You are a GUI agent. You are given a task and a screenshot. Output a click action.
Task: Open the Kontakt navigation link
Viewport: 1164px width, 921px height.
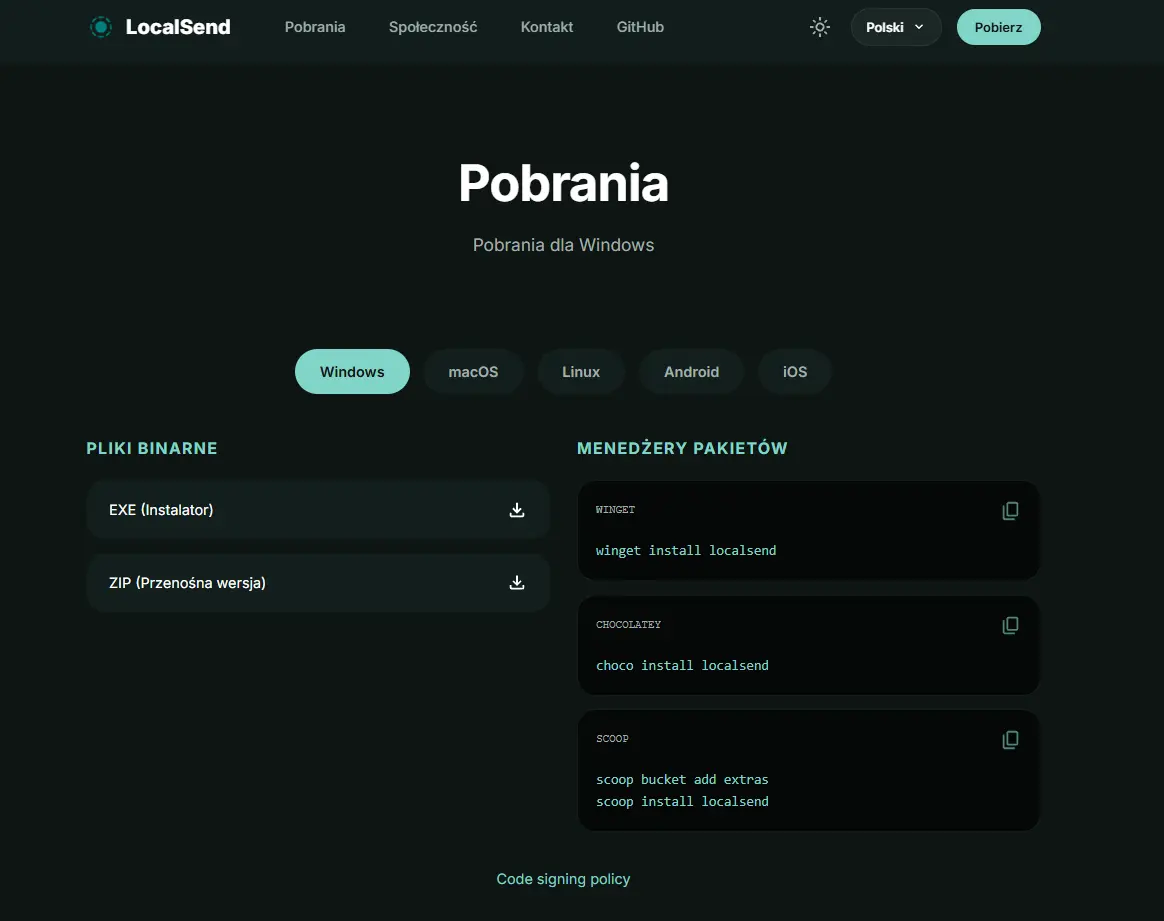click(x=547, y=27)
